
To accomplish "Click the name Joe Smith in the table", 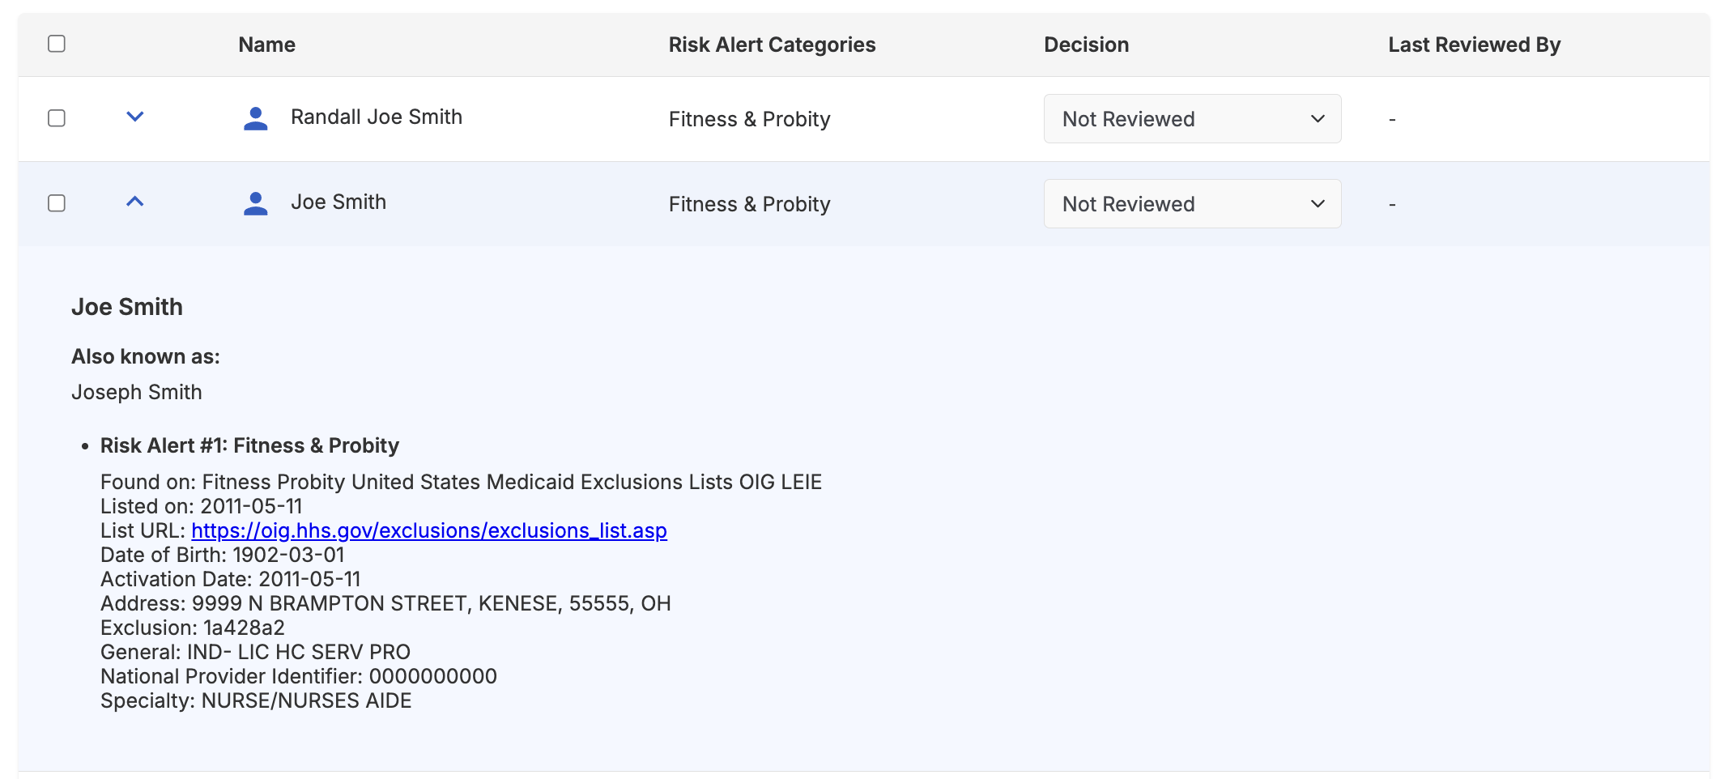I will 338,202.
